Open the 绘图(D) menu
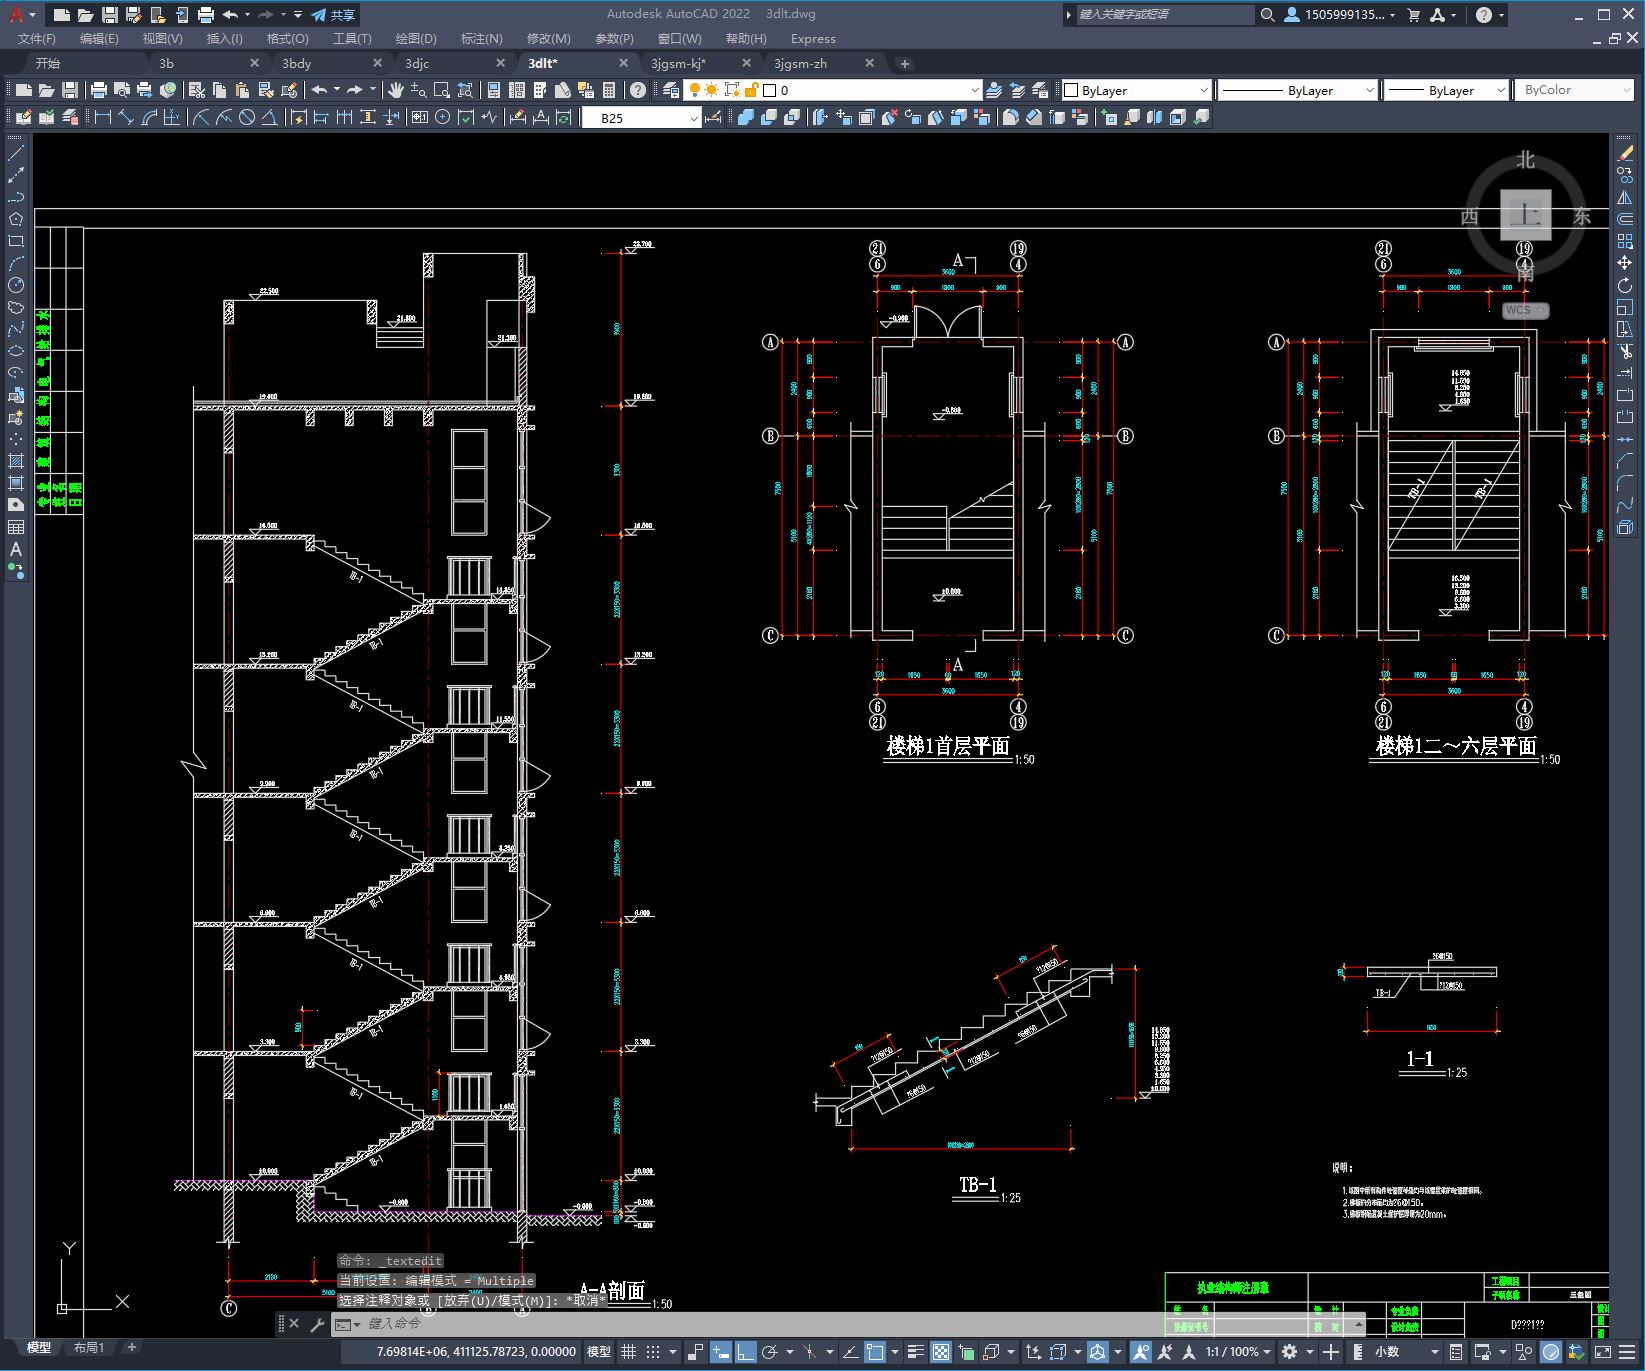 click(416, 39)
